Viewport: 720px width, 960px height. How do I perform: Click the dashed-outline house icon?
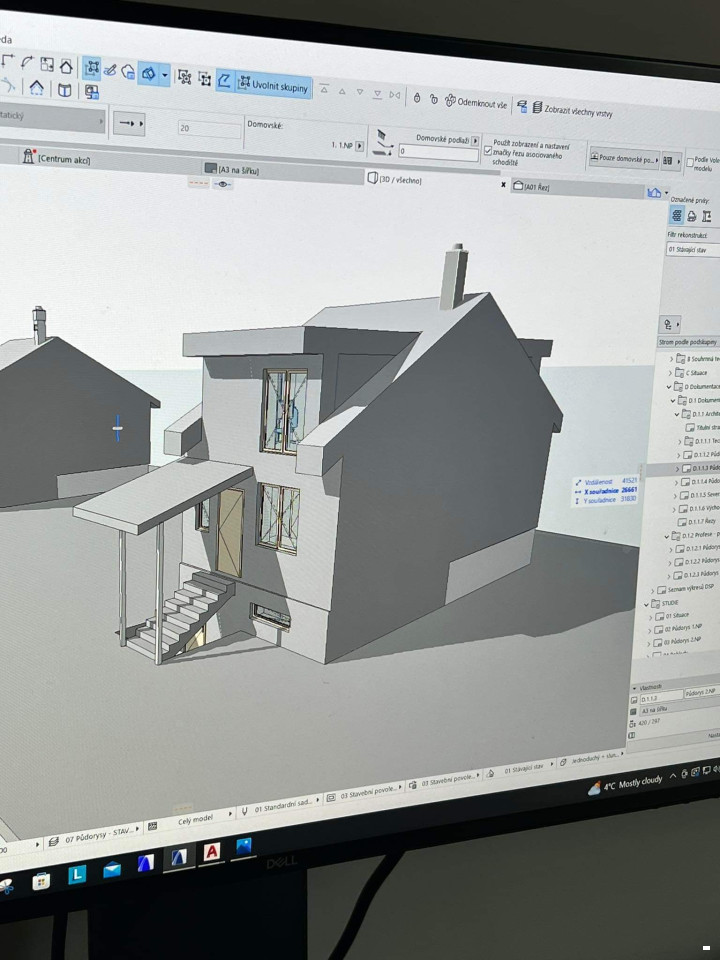point(36,87)
